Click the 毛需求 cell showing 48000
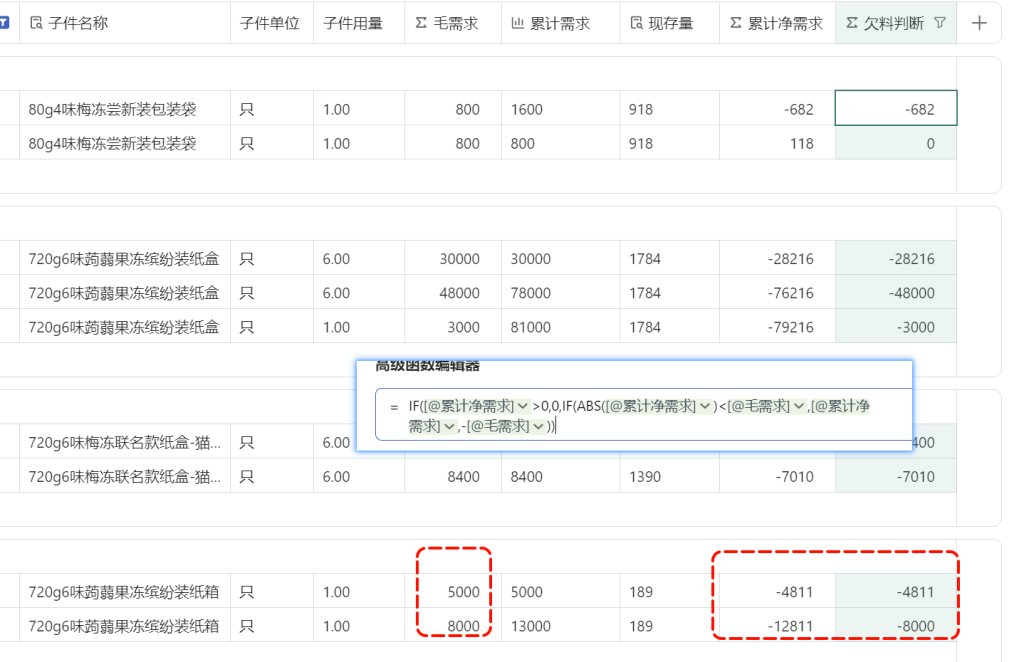The width and height of the screenshot is (1024, 662). pos(453,292)
